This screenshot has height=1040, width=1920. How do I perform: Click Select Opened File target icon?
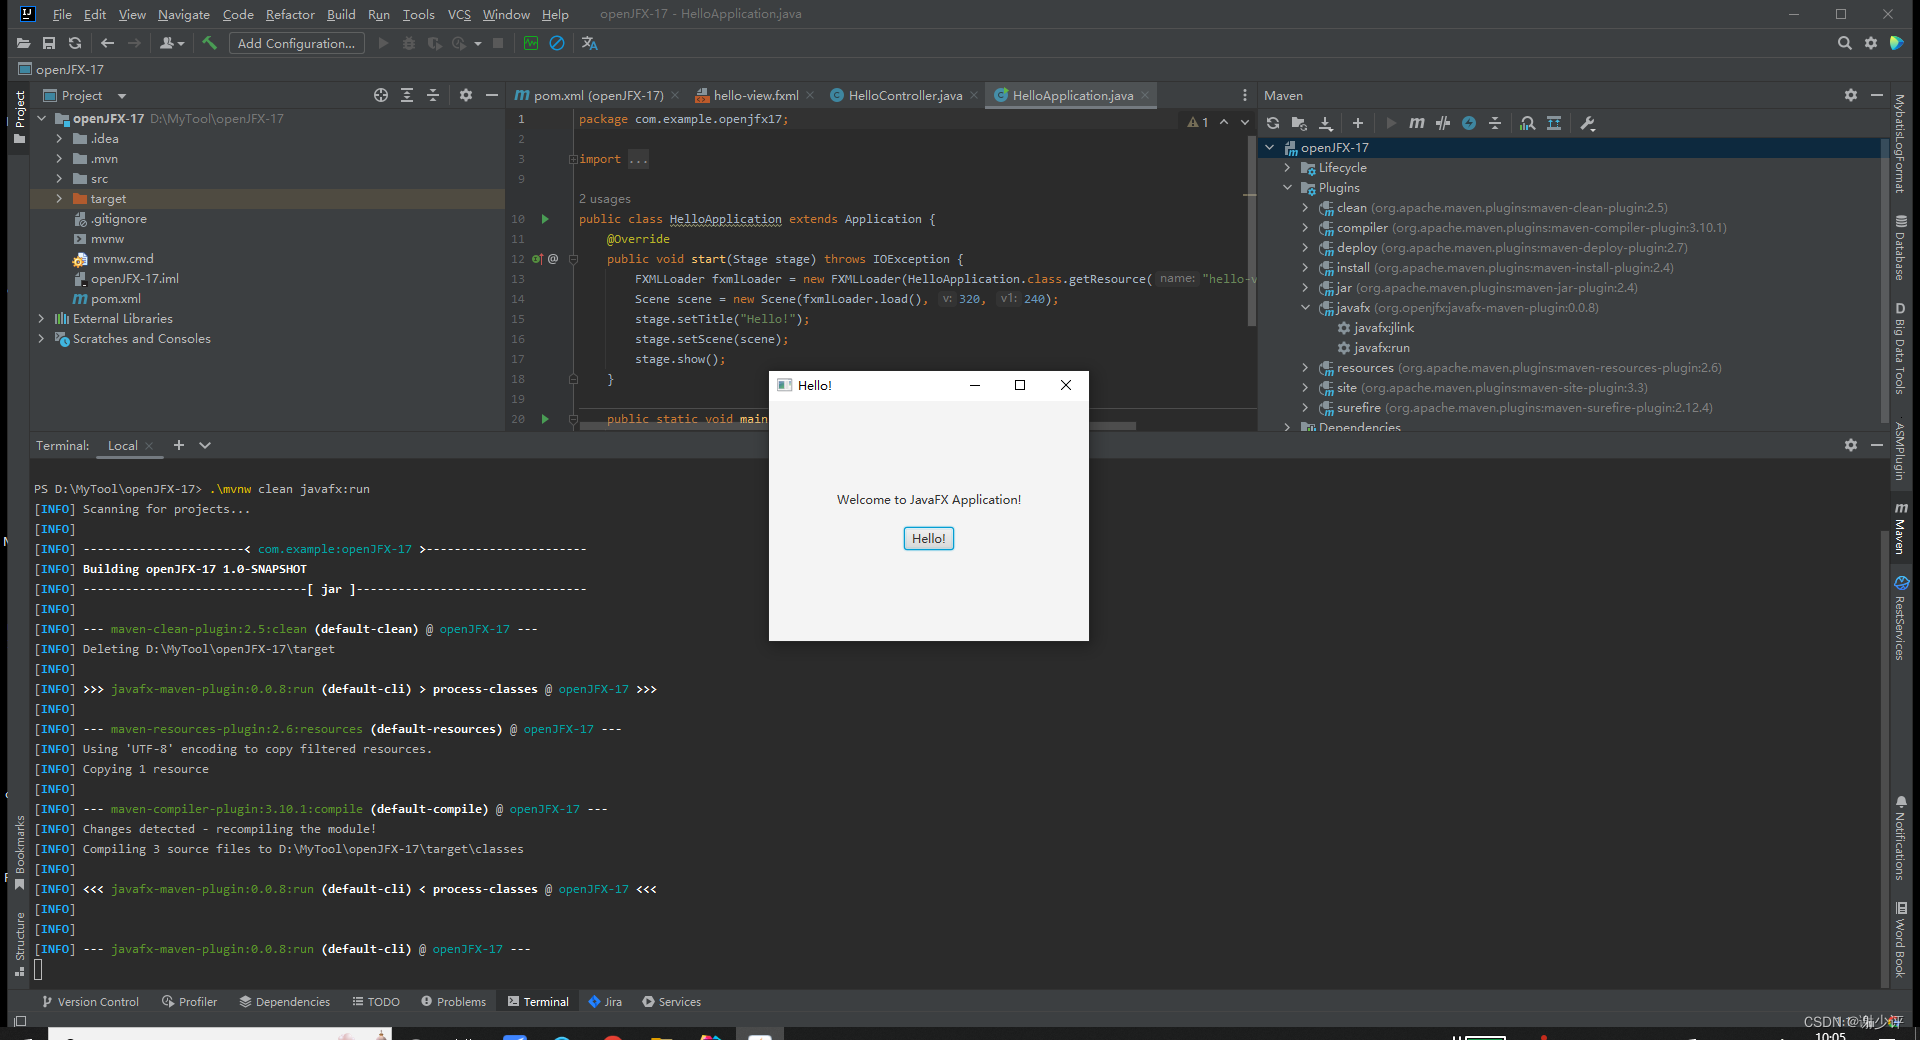381,95
